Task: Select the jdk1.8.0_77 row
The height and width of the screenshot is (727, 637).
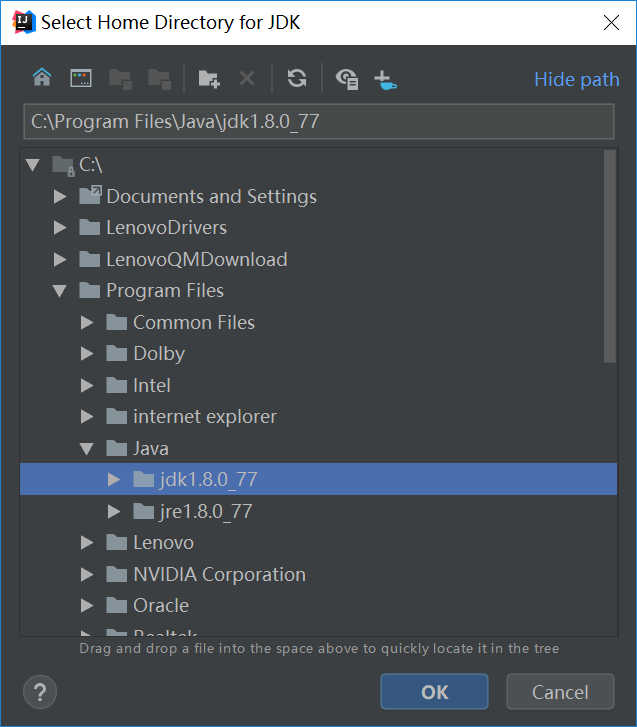Action: 318,479
